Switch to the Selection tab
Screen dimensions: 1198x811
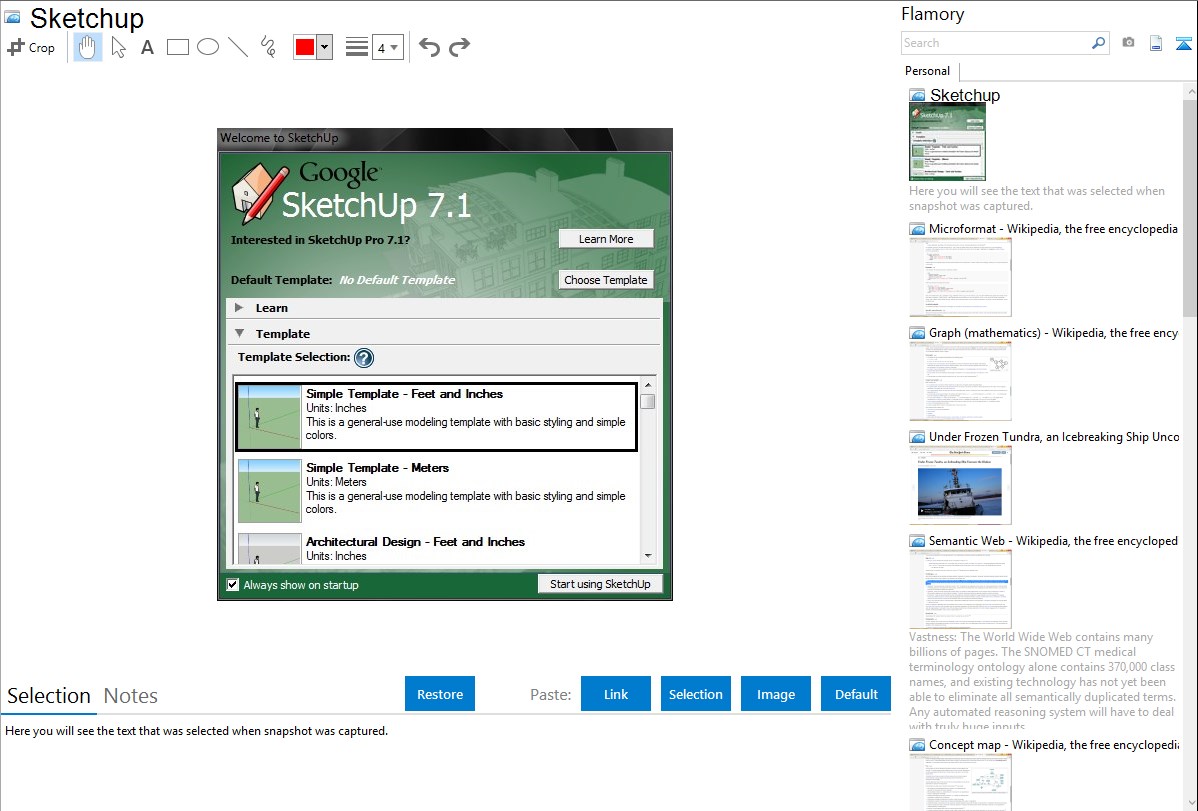click(x=49, y=696)
